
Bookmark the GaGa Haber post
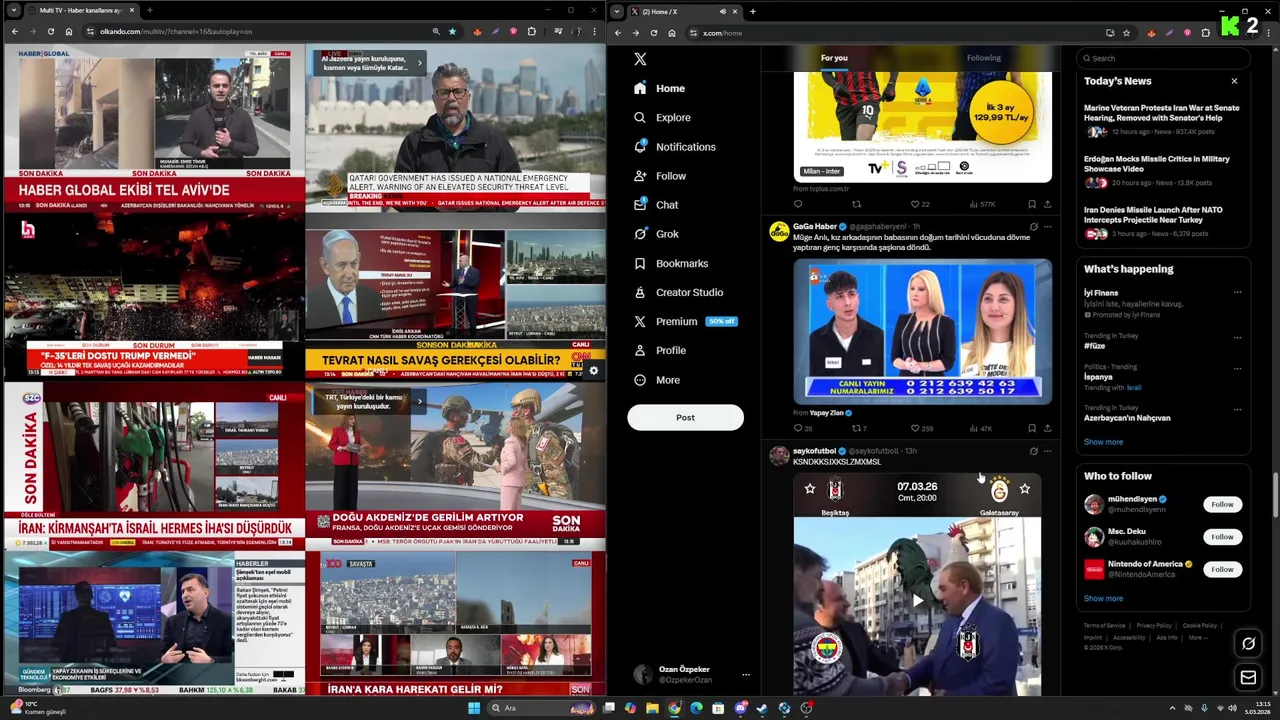click(x=1032, y=428)
